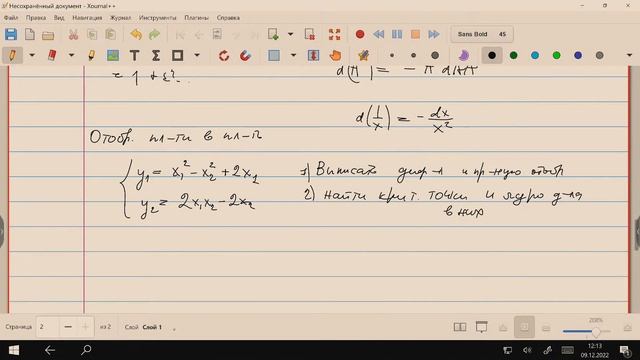
Task: Click the Insert new page icon
Action: tap(273, 34)
